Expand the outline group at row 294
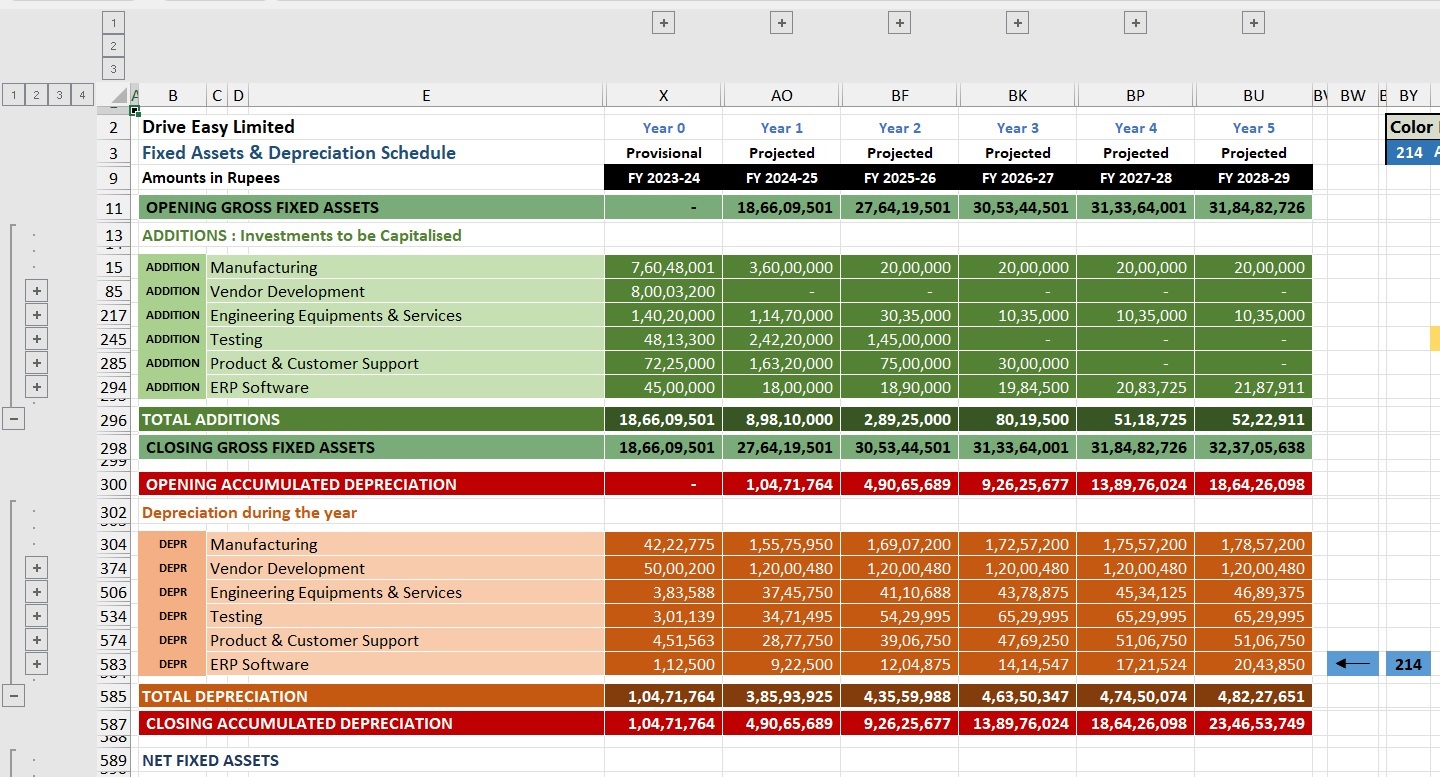Screen dimensions: 1440x777 37,387
